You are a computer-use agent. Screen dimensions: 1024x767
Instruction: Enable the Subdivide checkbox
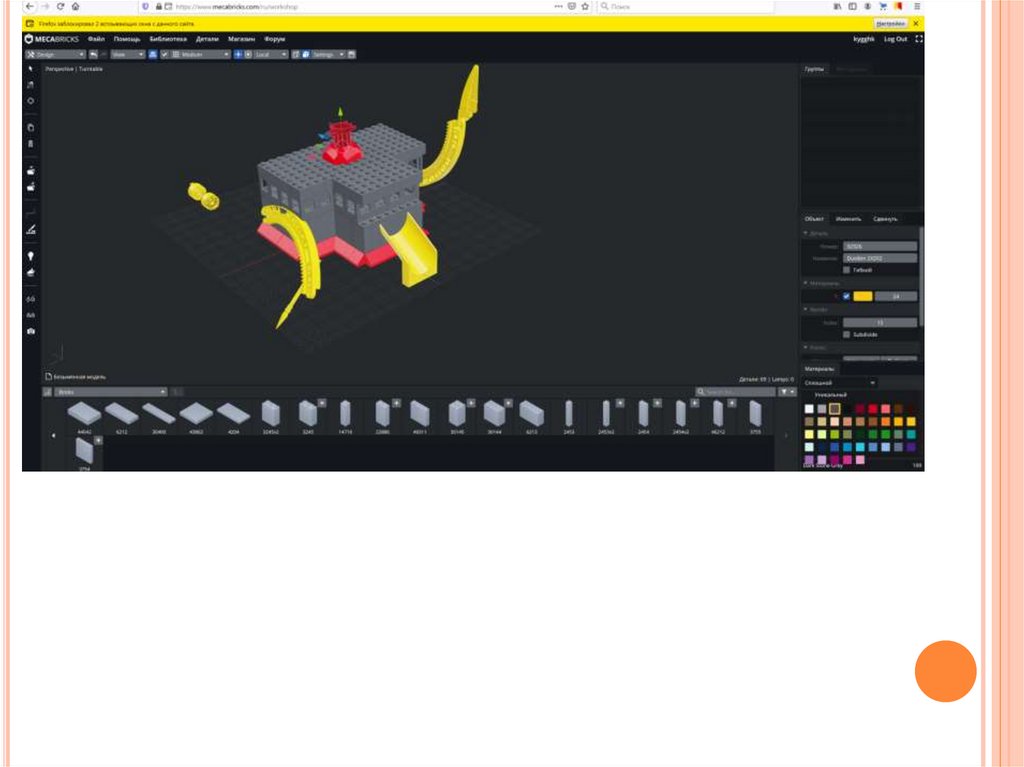coord(846,335)
